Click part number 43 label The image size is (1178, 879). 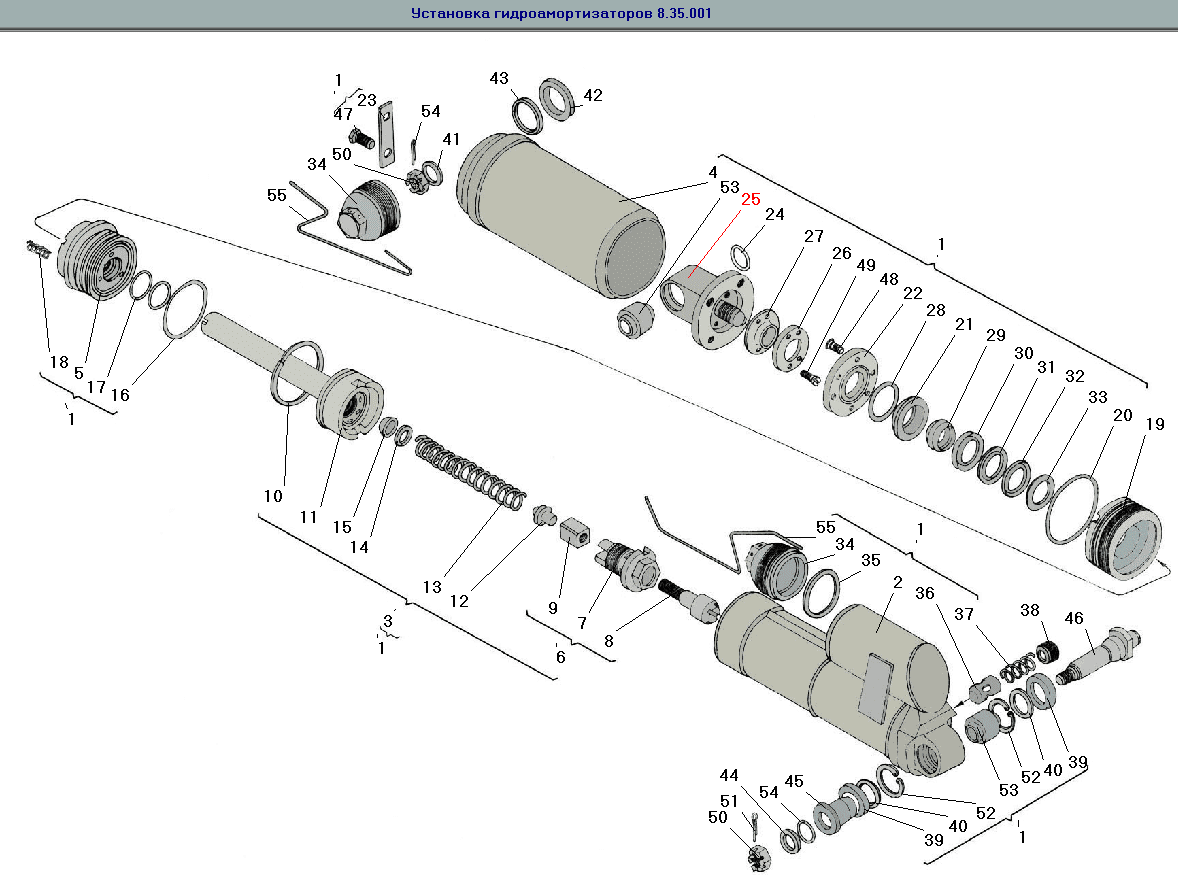coord(499,78)
